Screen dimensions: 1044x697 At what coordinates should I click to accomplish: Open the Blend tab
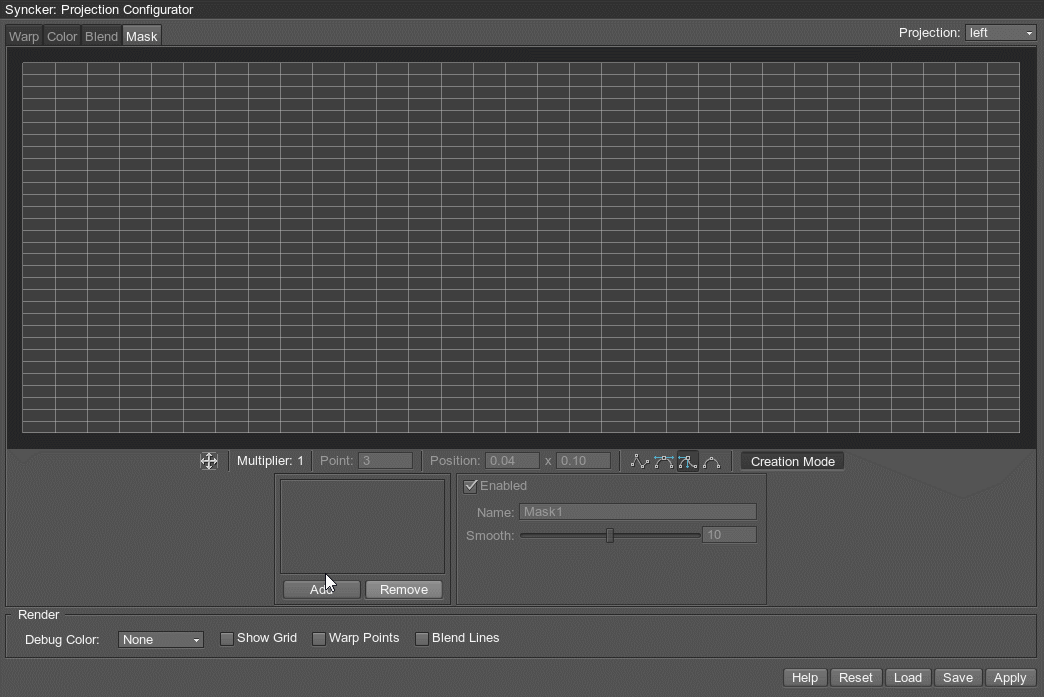click(x=101, y=36)
